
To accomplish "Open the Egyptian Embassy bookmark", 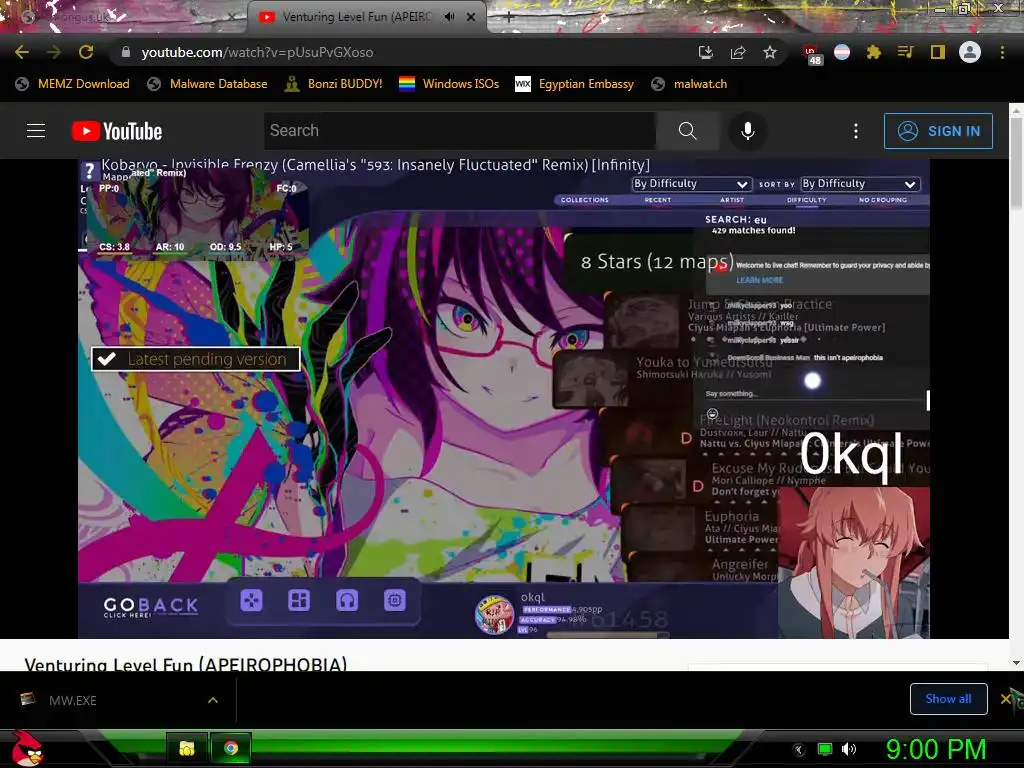I will tap(574, 84).
